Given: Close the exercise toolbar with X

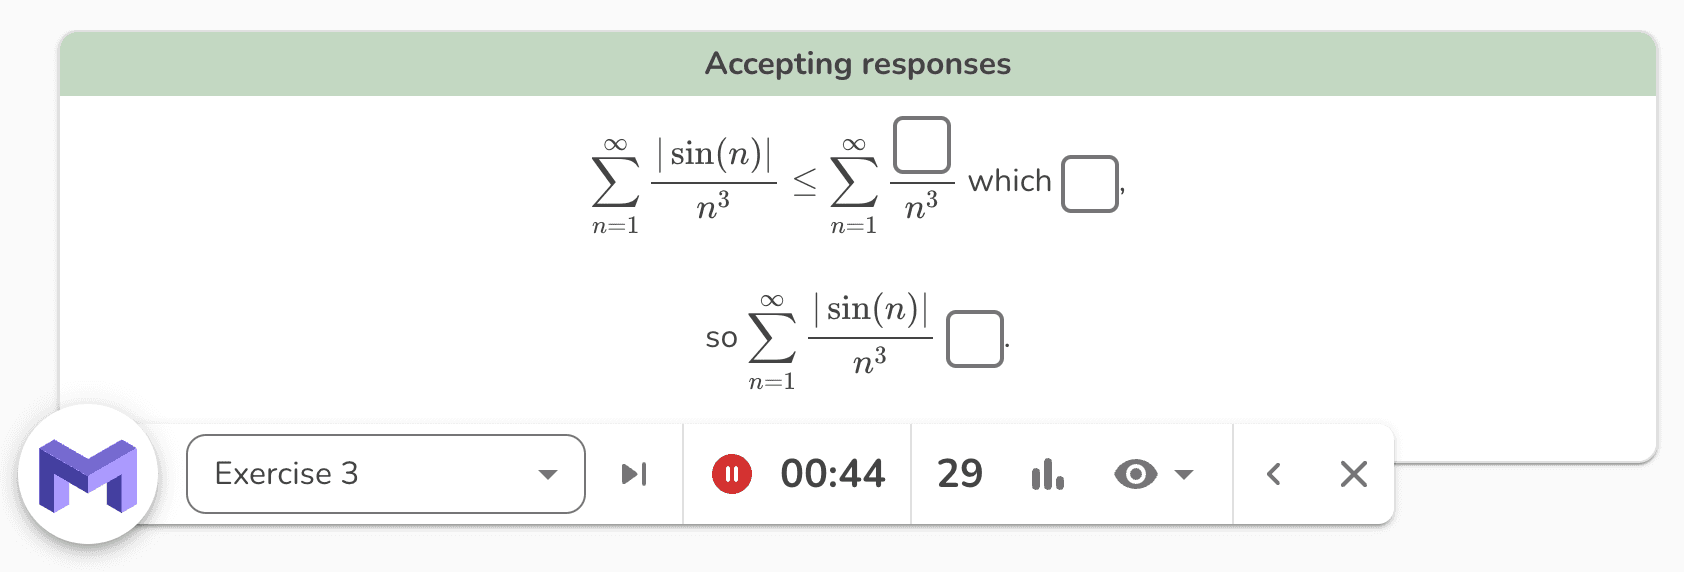Looking at the screenshot, I should tap(1353, 474).
